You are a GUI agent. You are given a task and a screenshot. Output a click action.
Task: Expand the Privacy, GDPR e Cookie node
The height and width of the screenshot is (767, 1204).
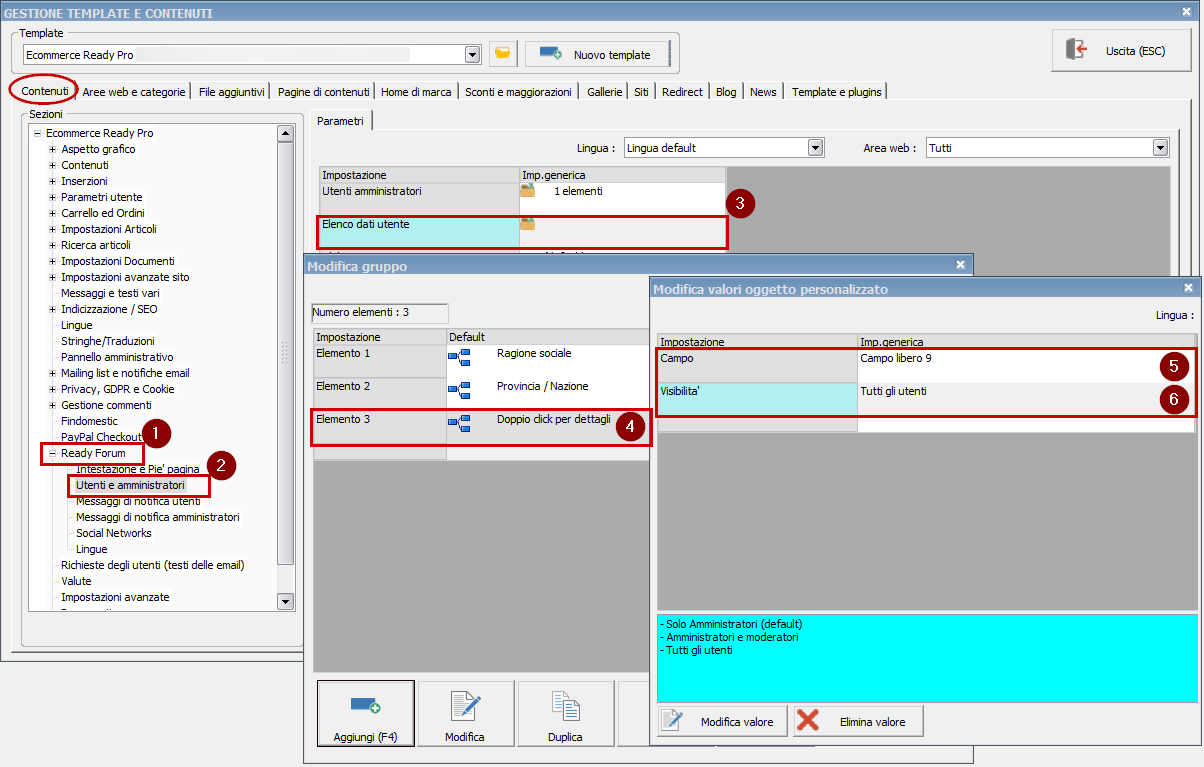pos(52,389)
